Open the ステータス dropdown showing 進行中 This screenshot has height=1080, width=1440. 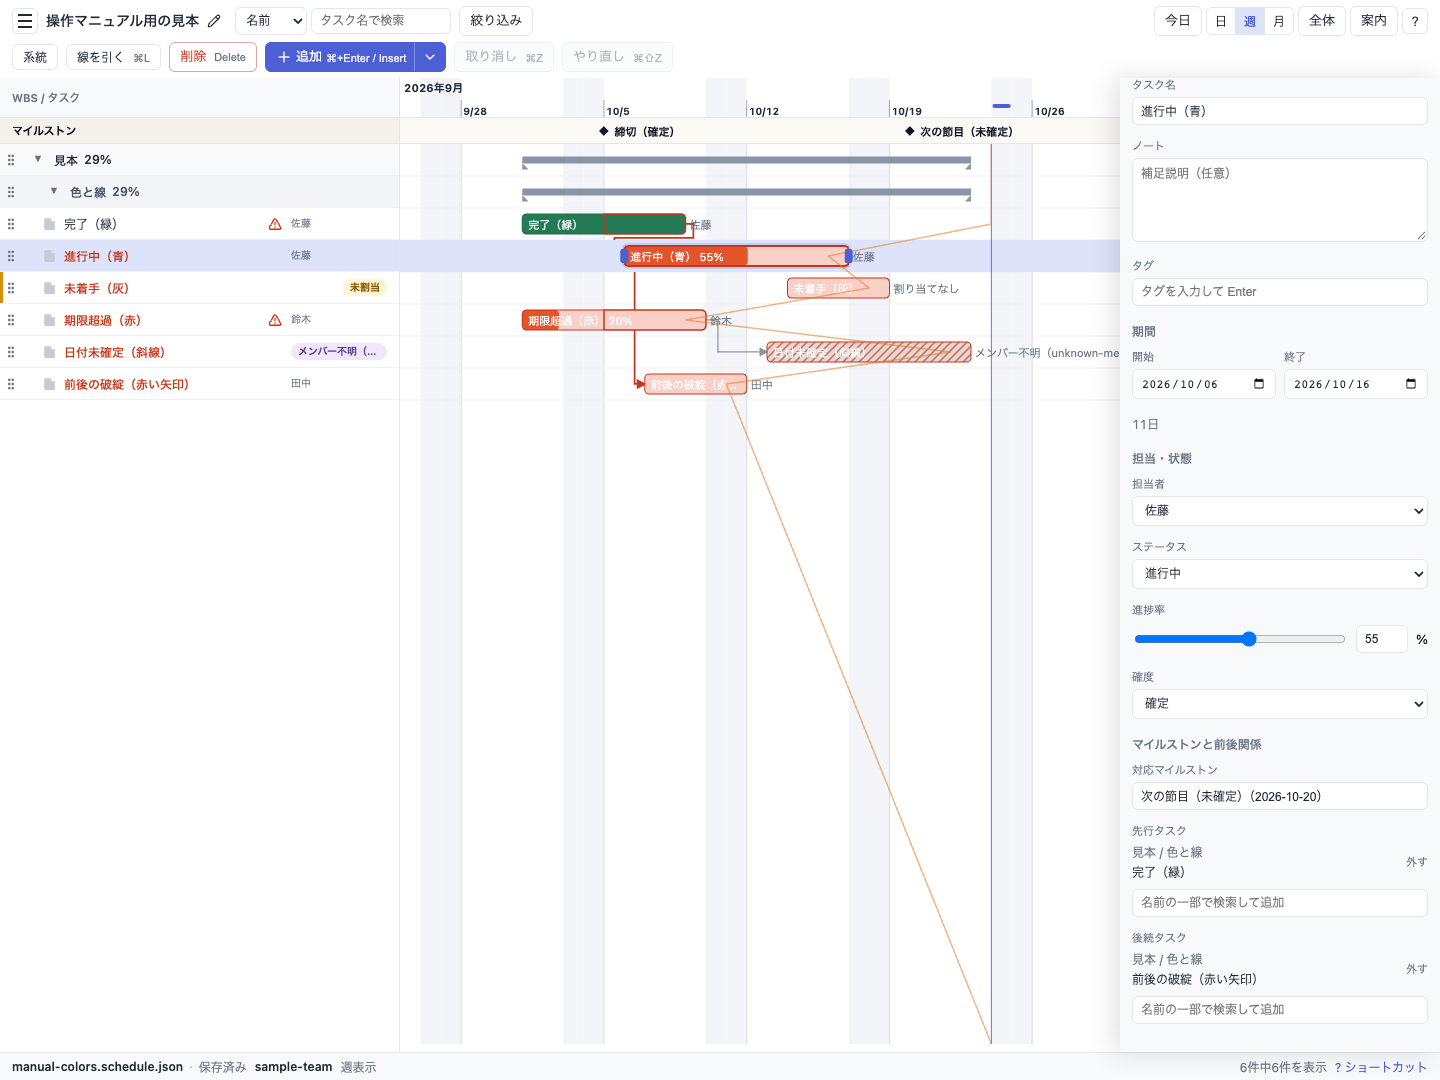point(1280,573)
